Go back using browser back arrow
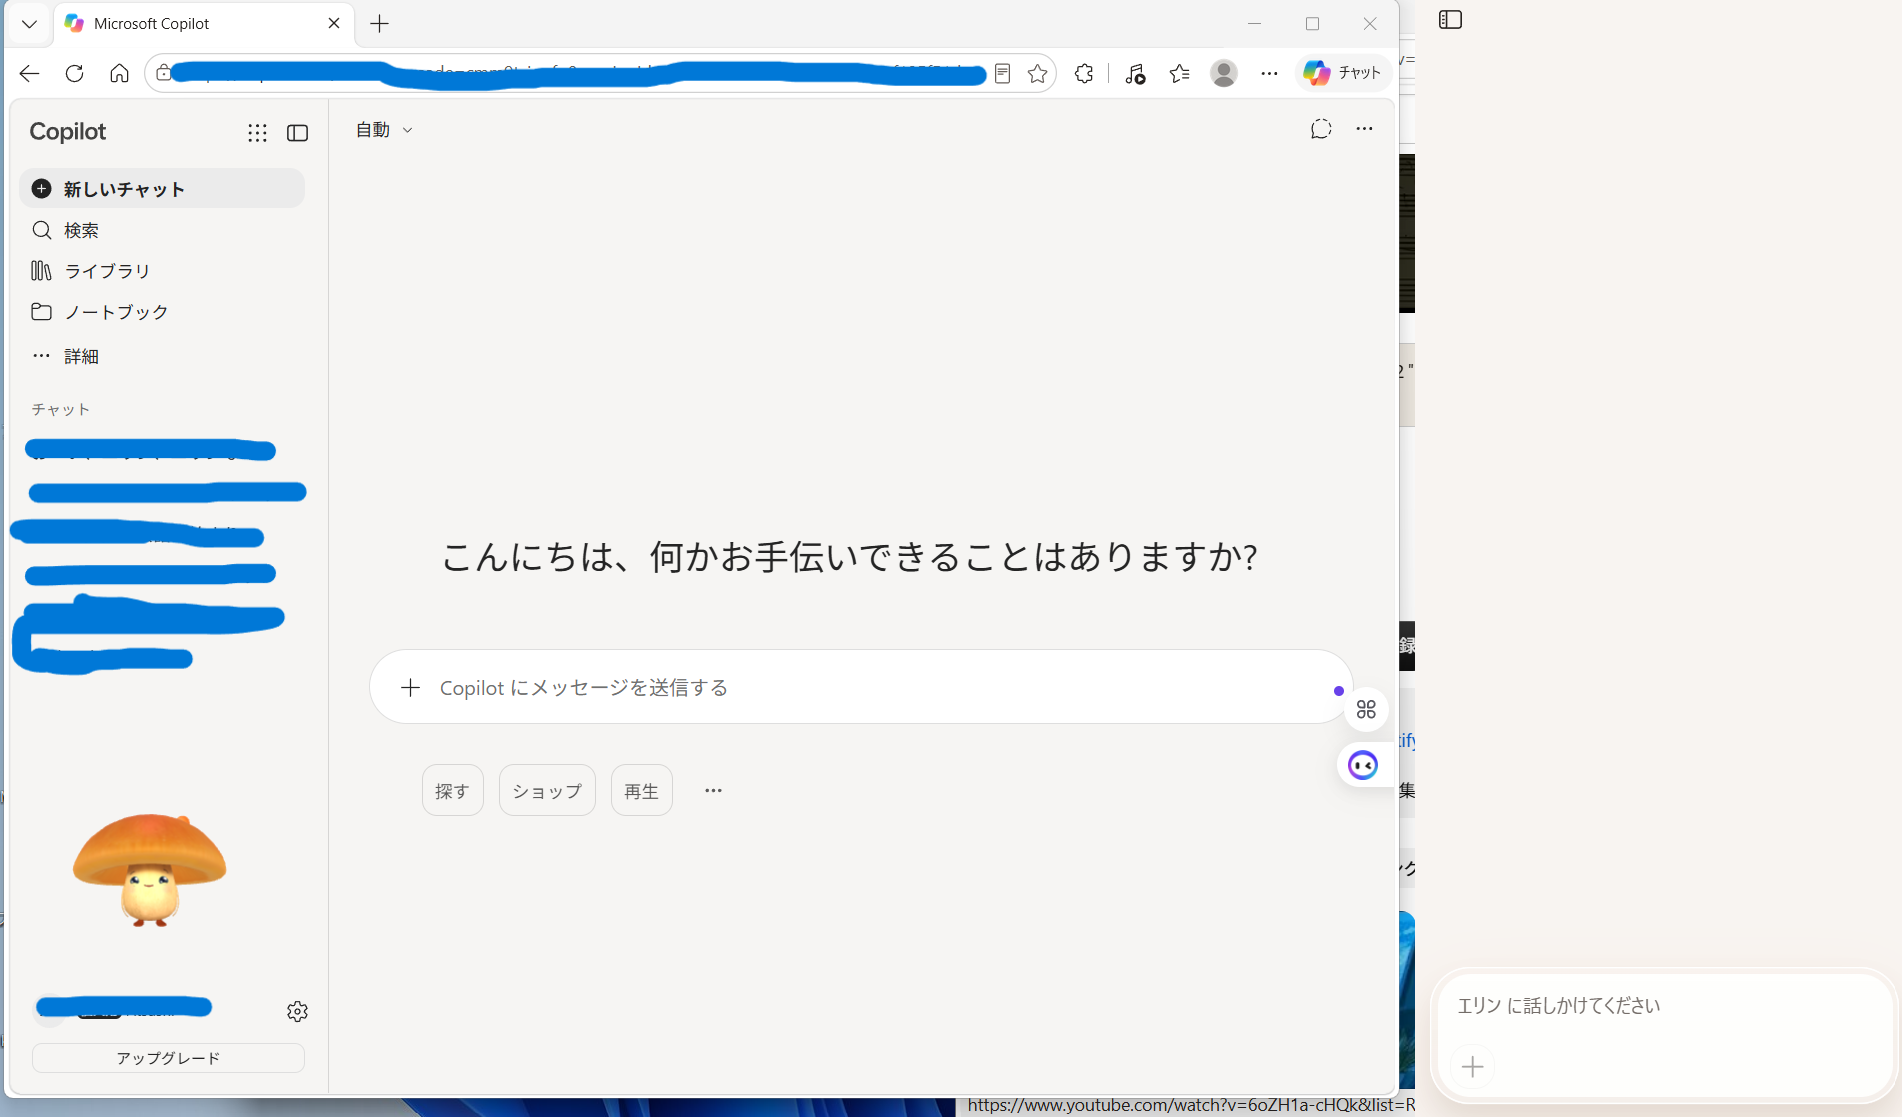 tap(29, 73)
